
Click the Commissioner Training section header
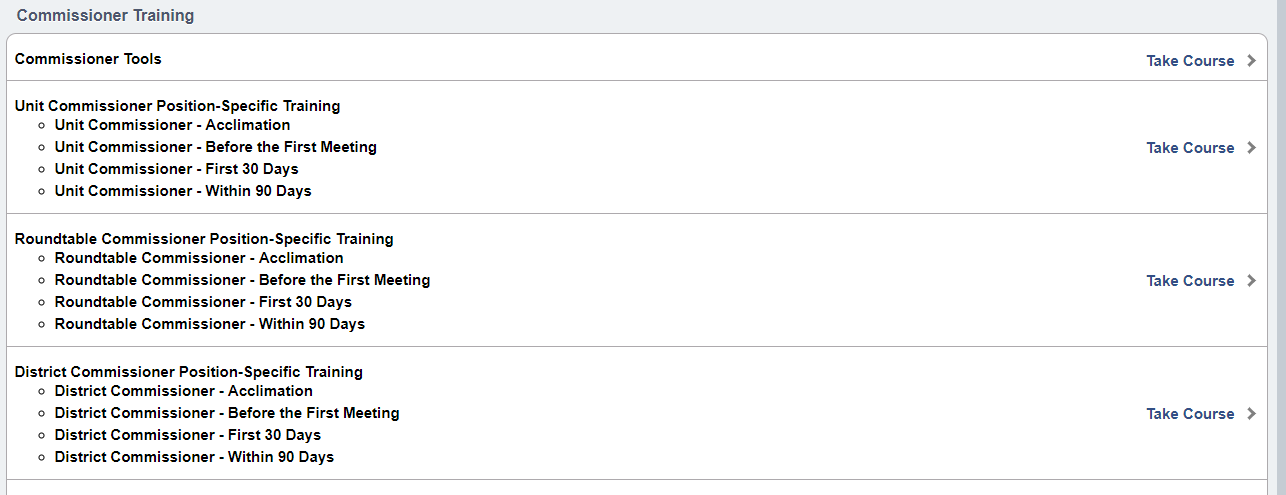(x=105, y=16)
